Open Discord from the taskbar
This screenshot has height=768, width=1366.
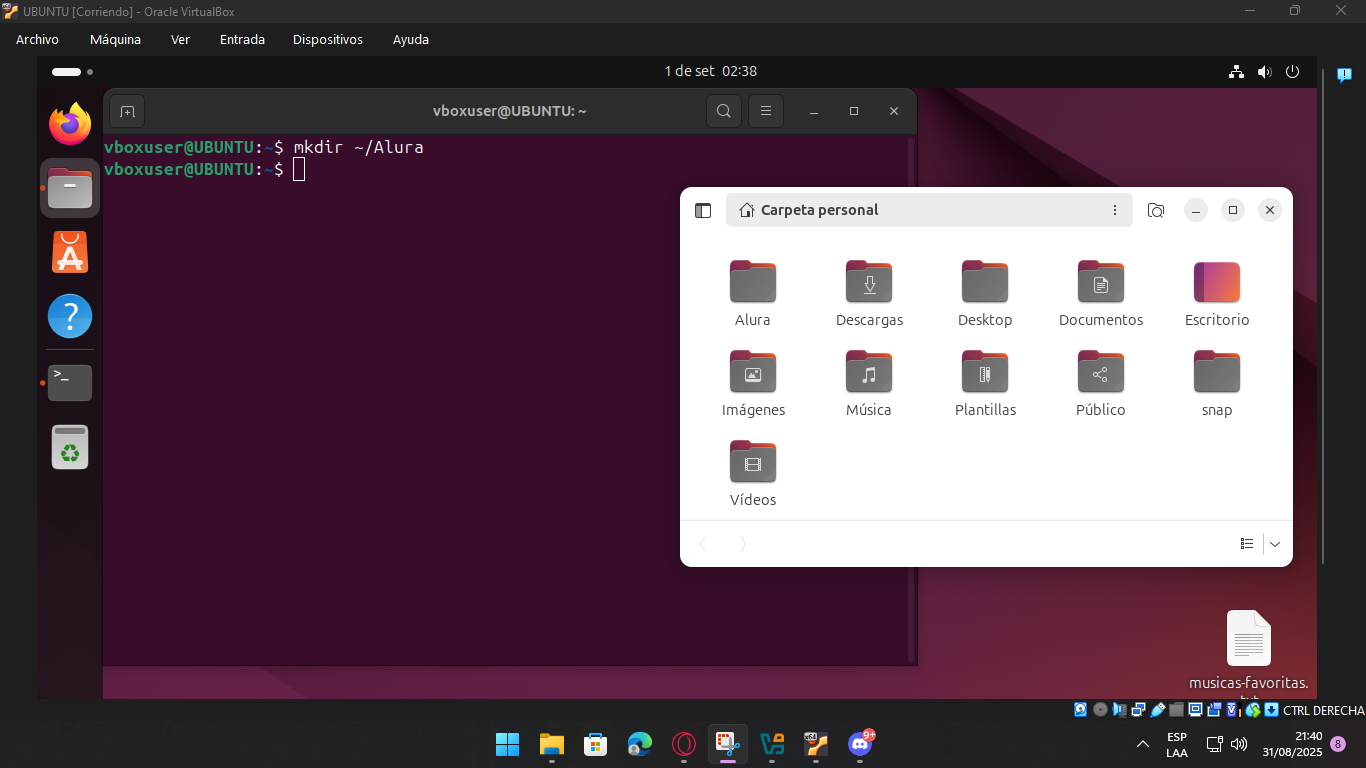[x=860, y=744]
